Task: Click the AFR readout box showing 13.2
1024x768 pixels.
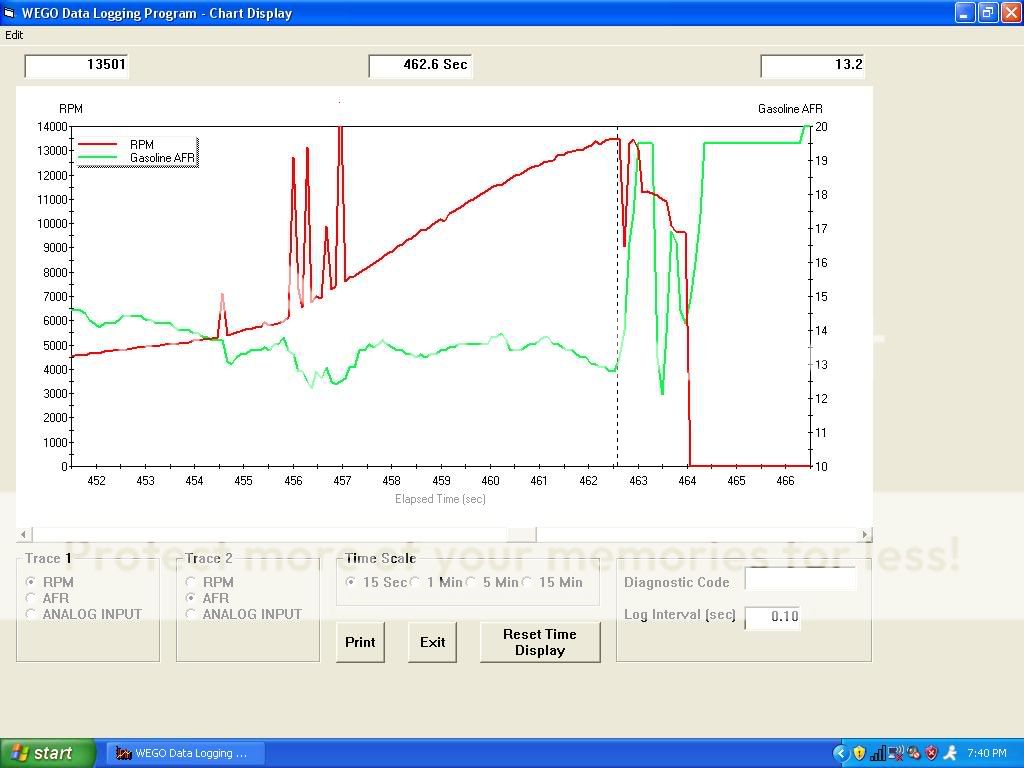Action: pyautogui.click(x=813, y=65)
